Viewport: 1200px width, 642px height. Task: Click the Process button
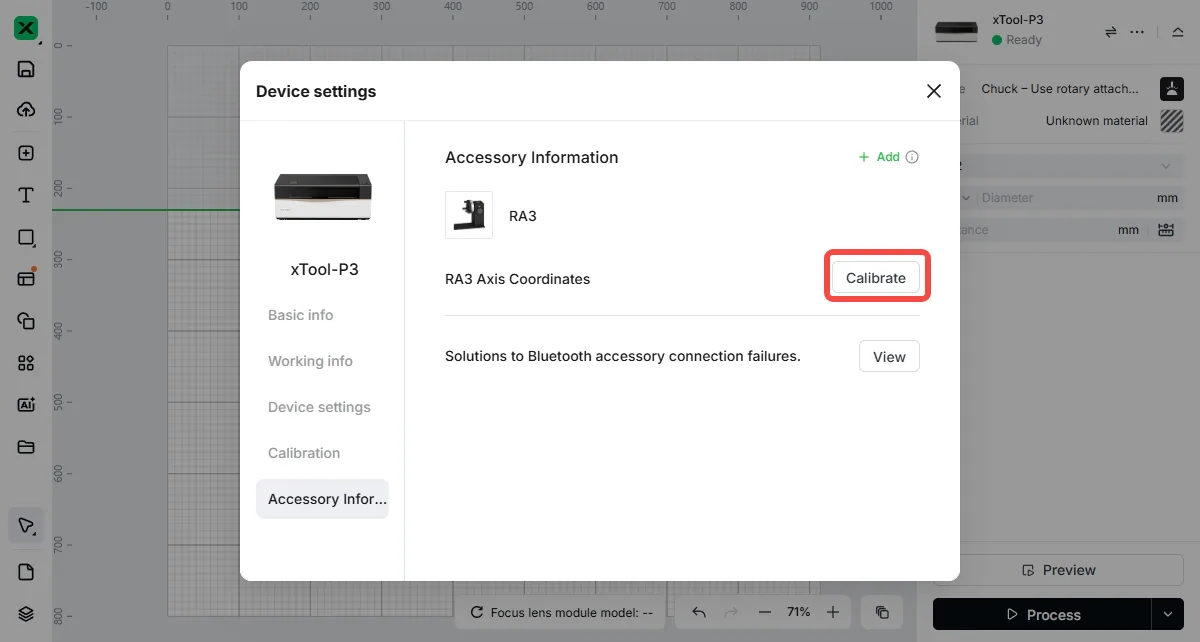click(1042, 614)
